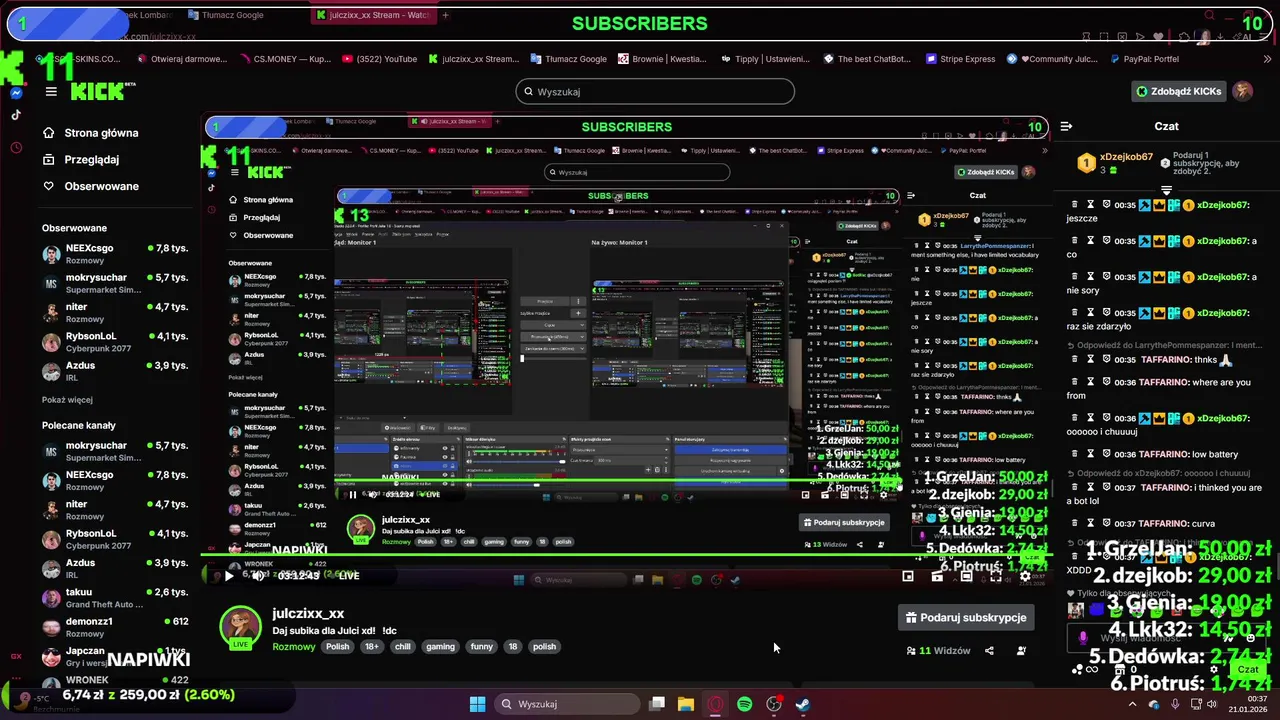Viewport: 1280px width, 720px height.
Task: Open Messenger in the Opera sidebar
Action: point(16,93)
